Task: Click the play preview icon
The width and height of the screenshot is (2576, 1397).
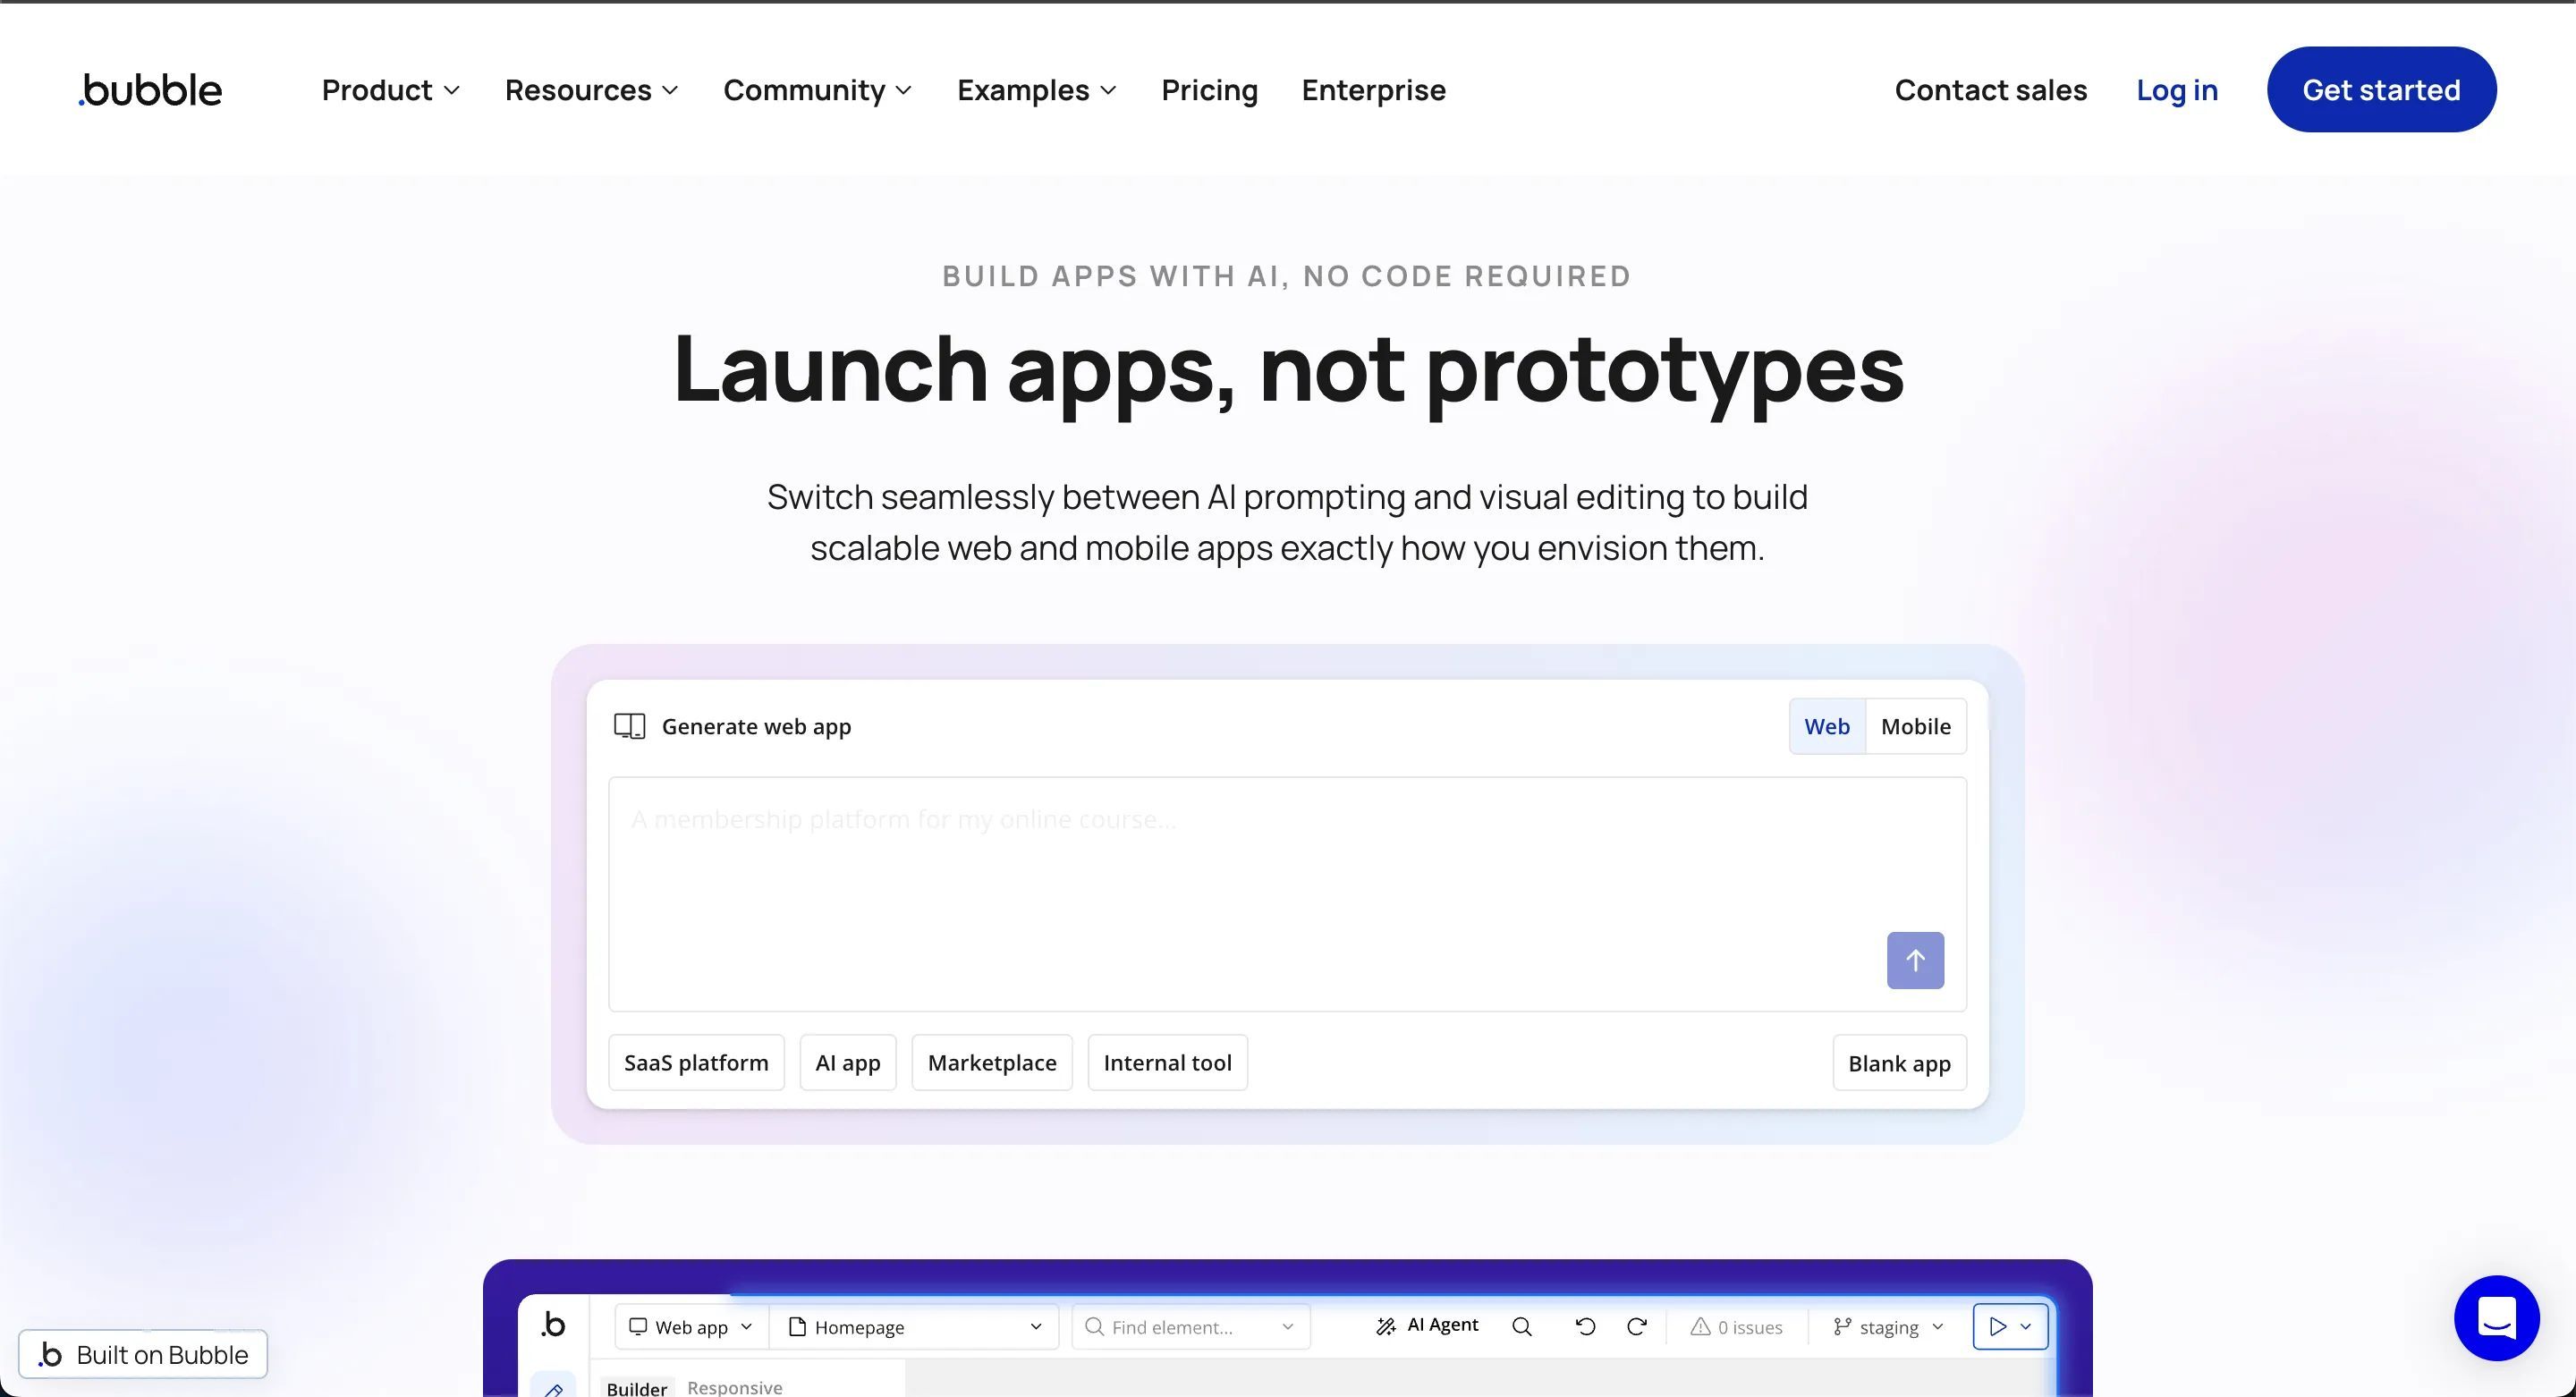Action: 1997,1327
